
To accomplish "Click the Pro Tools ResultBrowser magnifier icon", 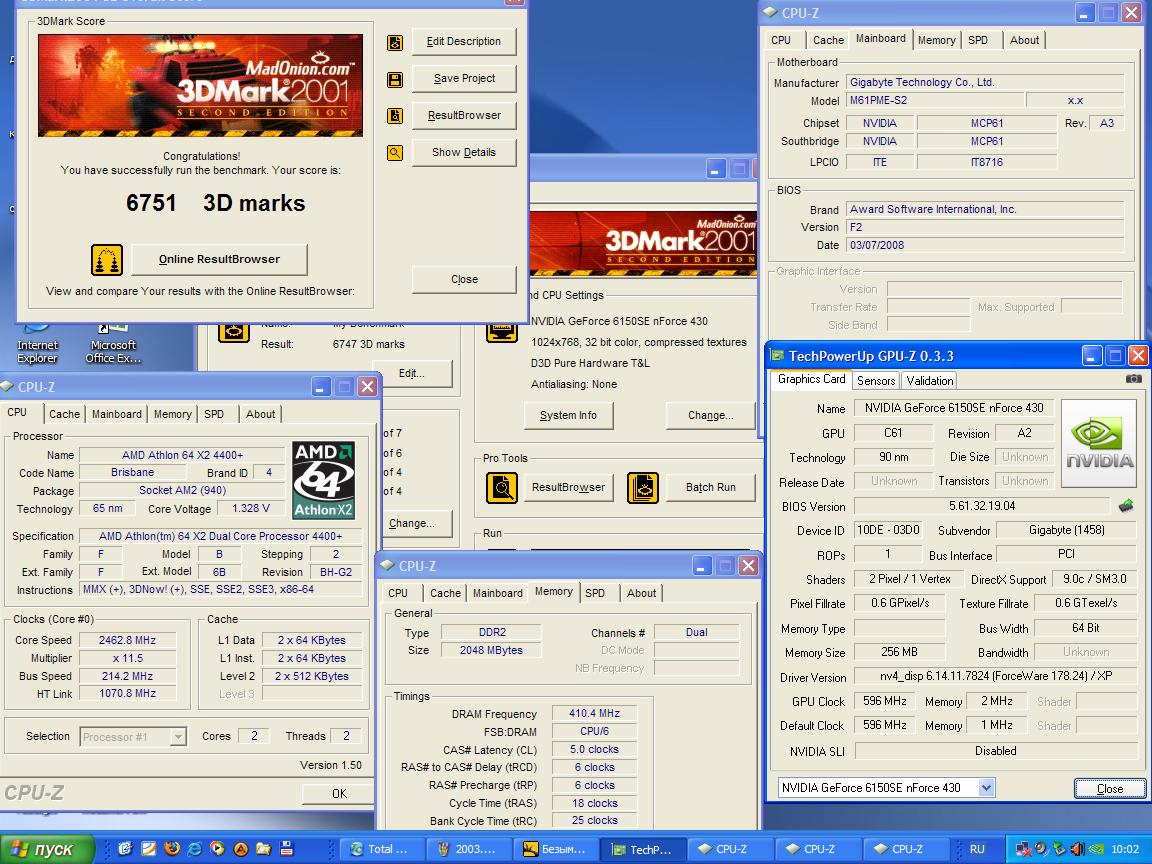I will [x=502, y=488].
